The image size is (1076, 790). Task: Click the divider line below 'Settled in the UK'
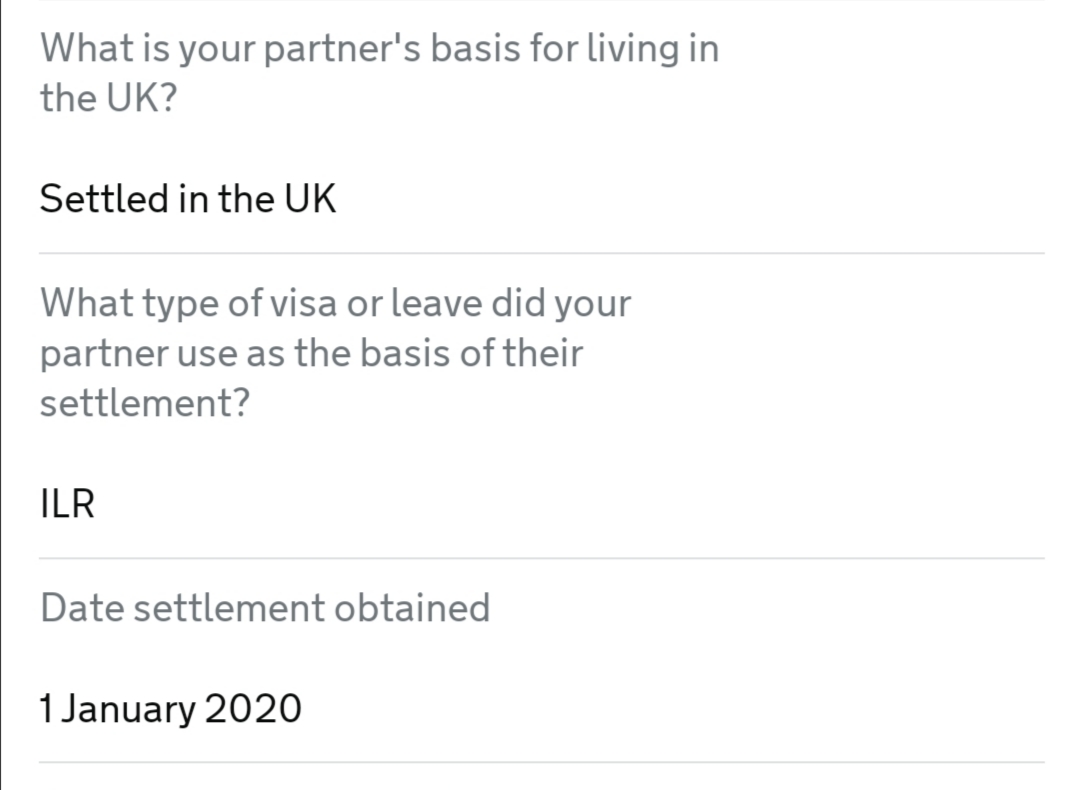pos(541,253)
